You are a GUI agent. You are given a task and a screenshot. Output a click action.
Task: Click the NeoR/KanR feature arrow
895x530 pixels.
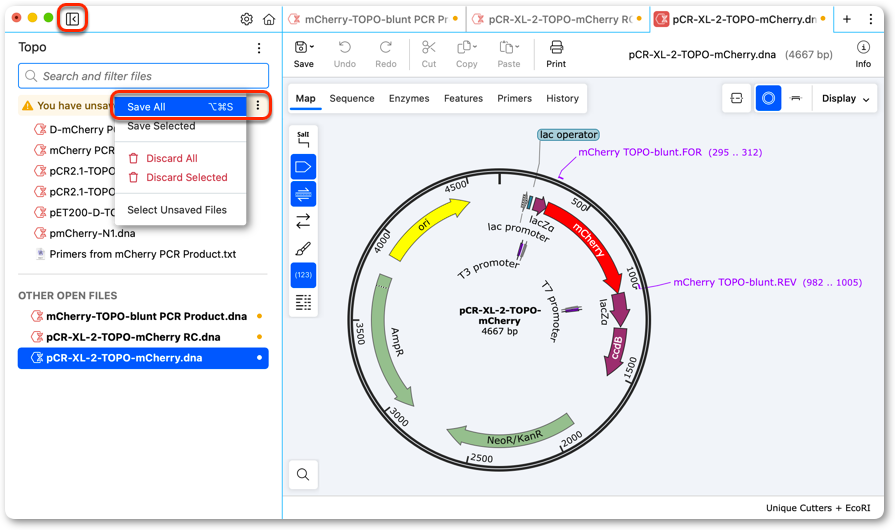512,434
